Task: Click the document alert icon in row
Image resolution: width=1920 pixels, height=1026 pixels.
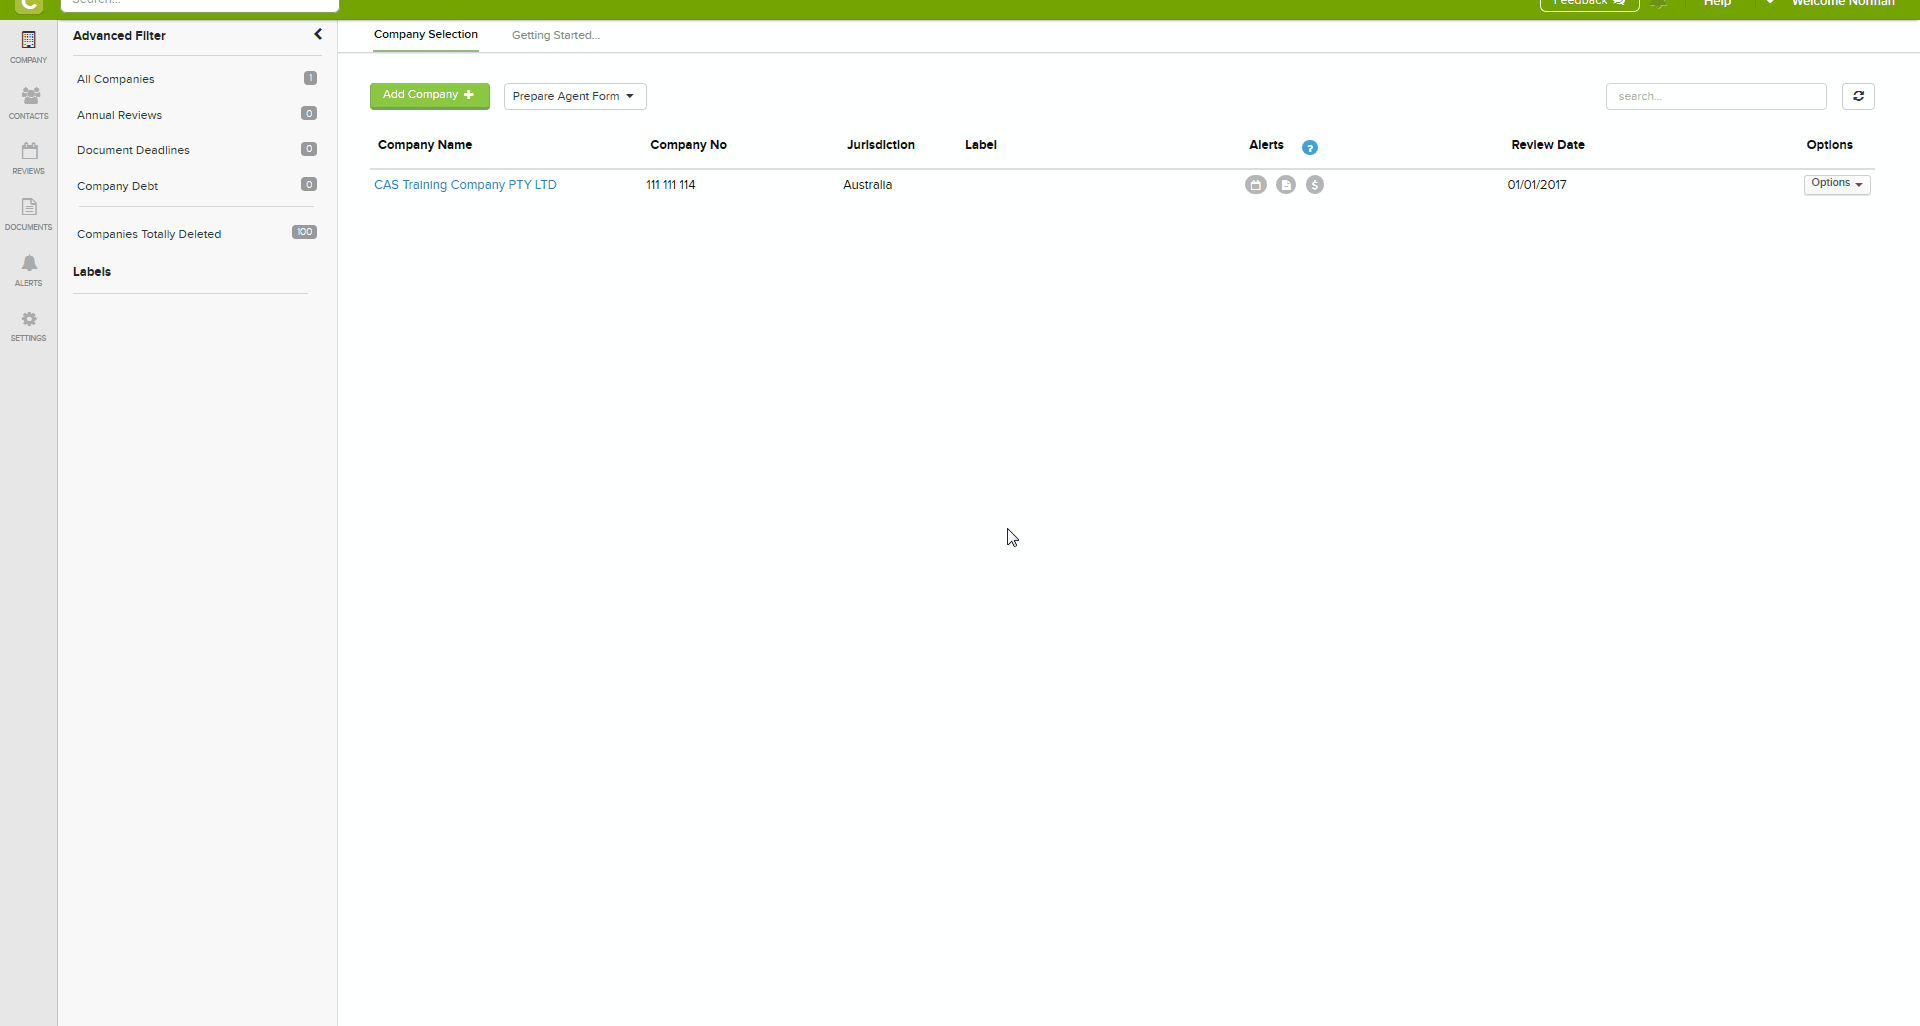Action: 1286,185
